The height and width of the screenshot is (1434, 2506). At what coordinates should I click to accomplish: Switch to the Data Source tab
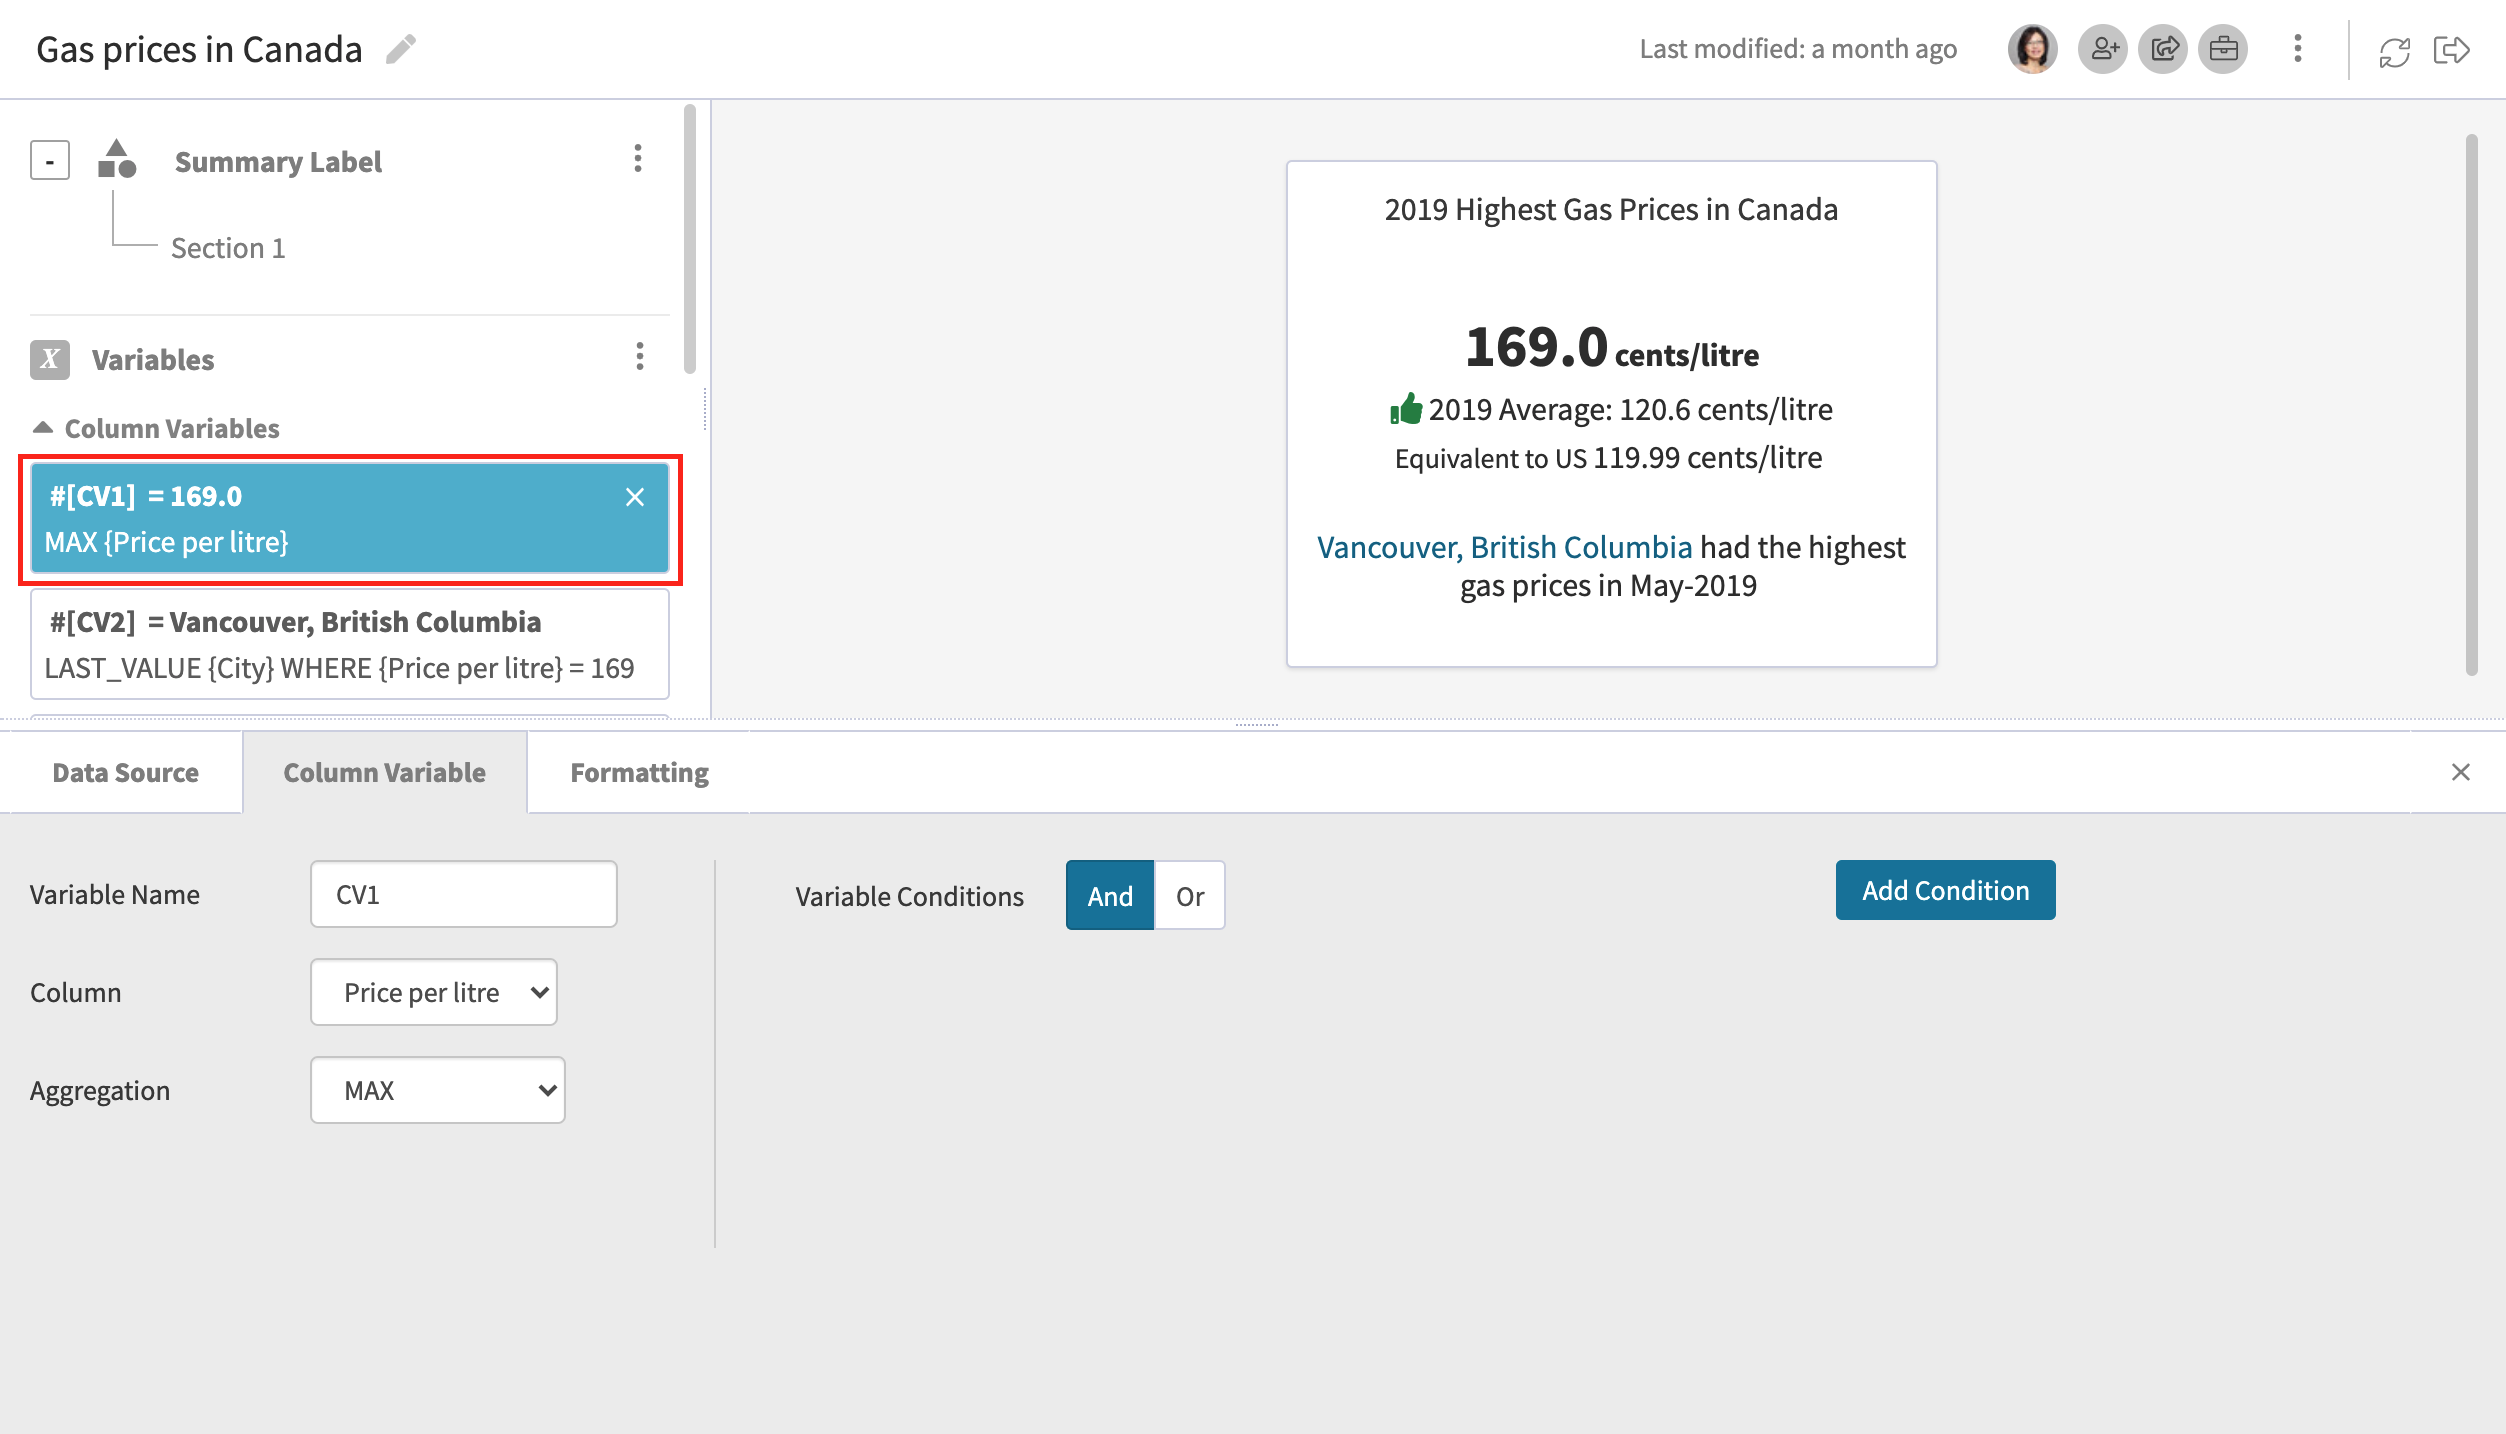(125, 772)
